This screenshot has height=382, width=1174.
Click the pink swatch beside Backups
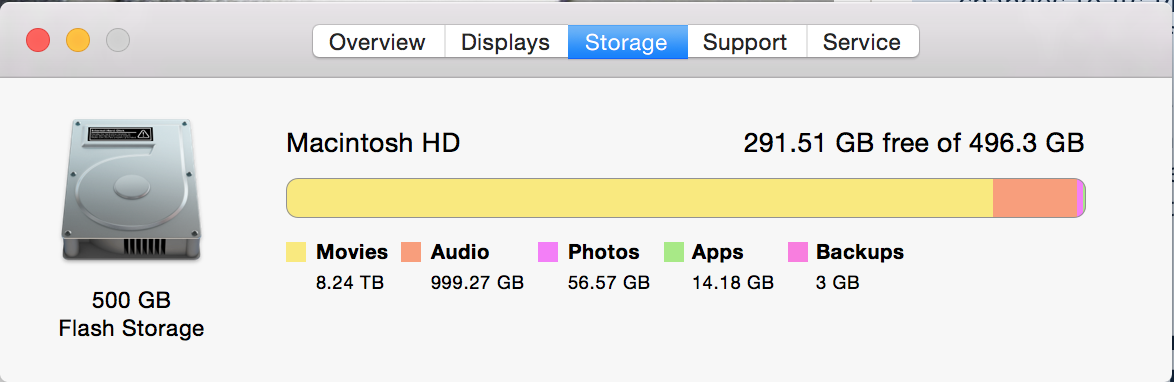pos(798,252)
